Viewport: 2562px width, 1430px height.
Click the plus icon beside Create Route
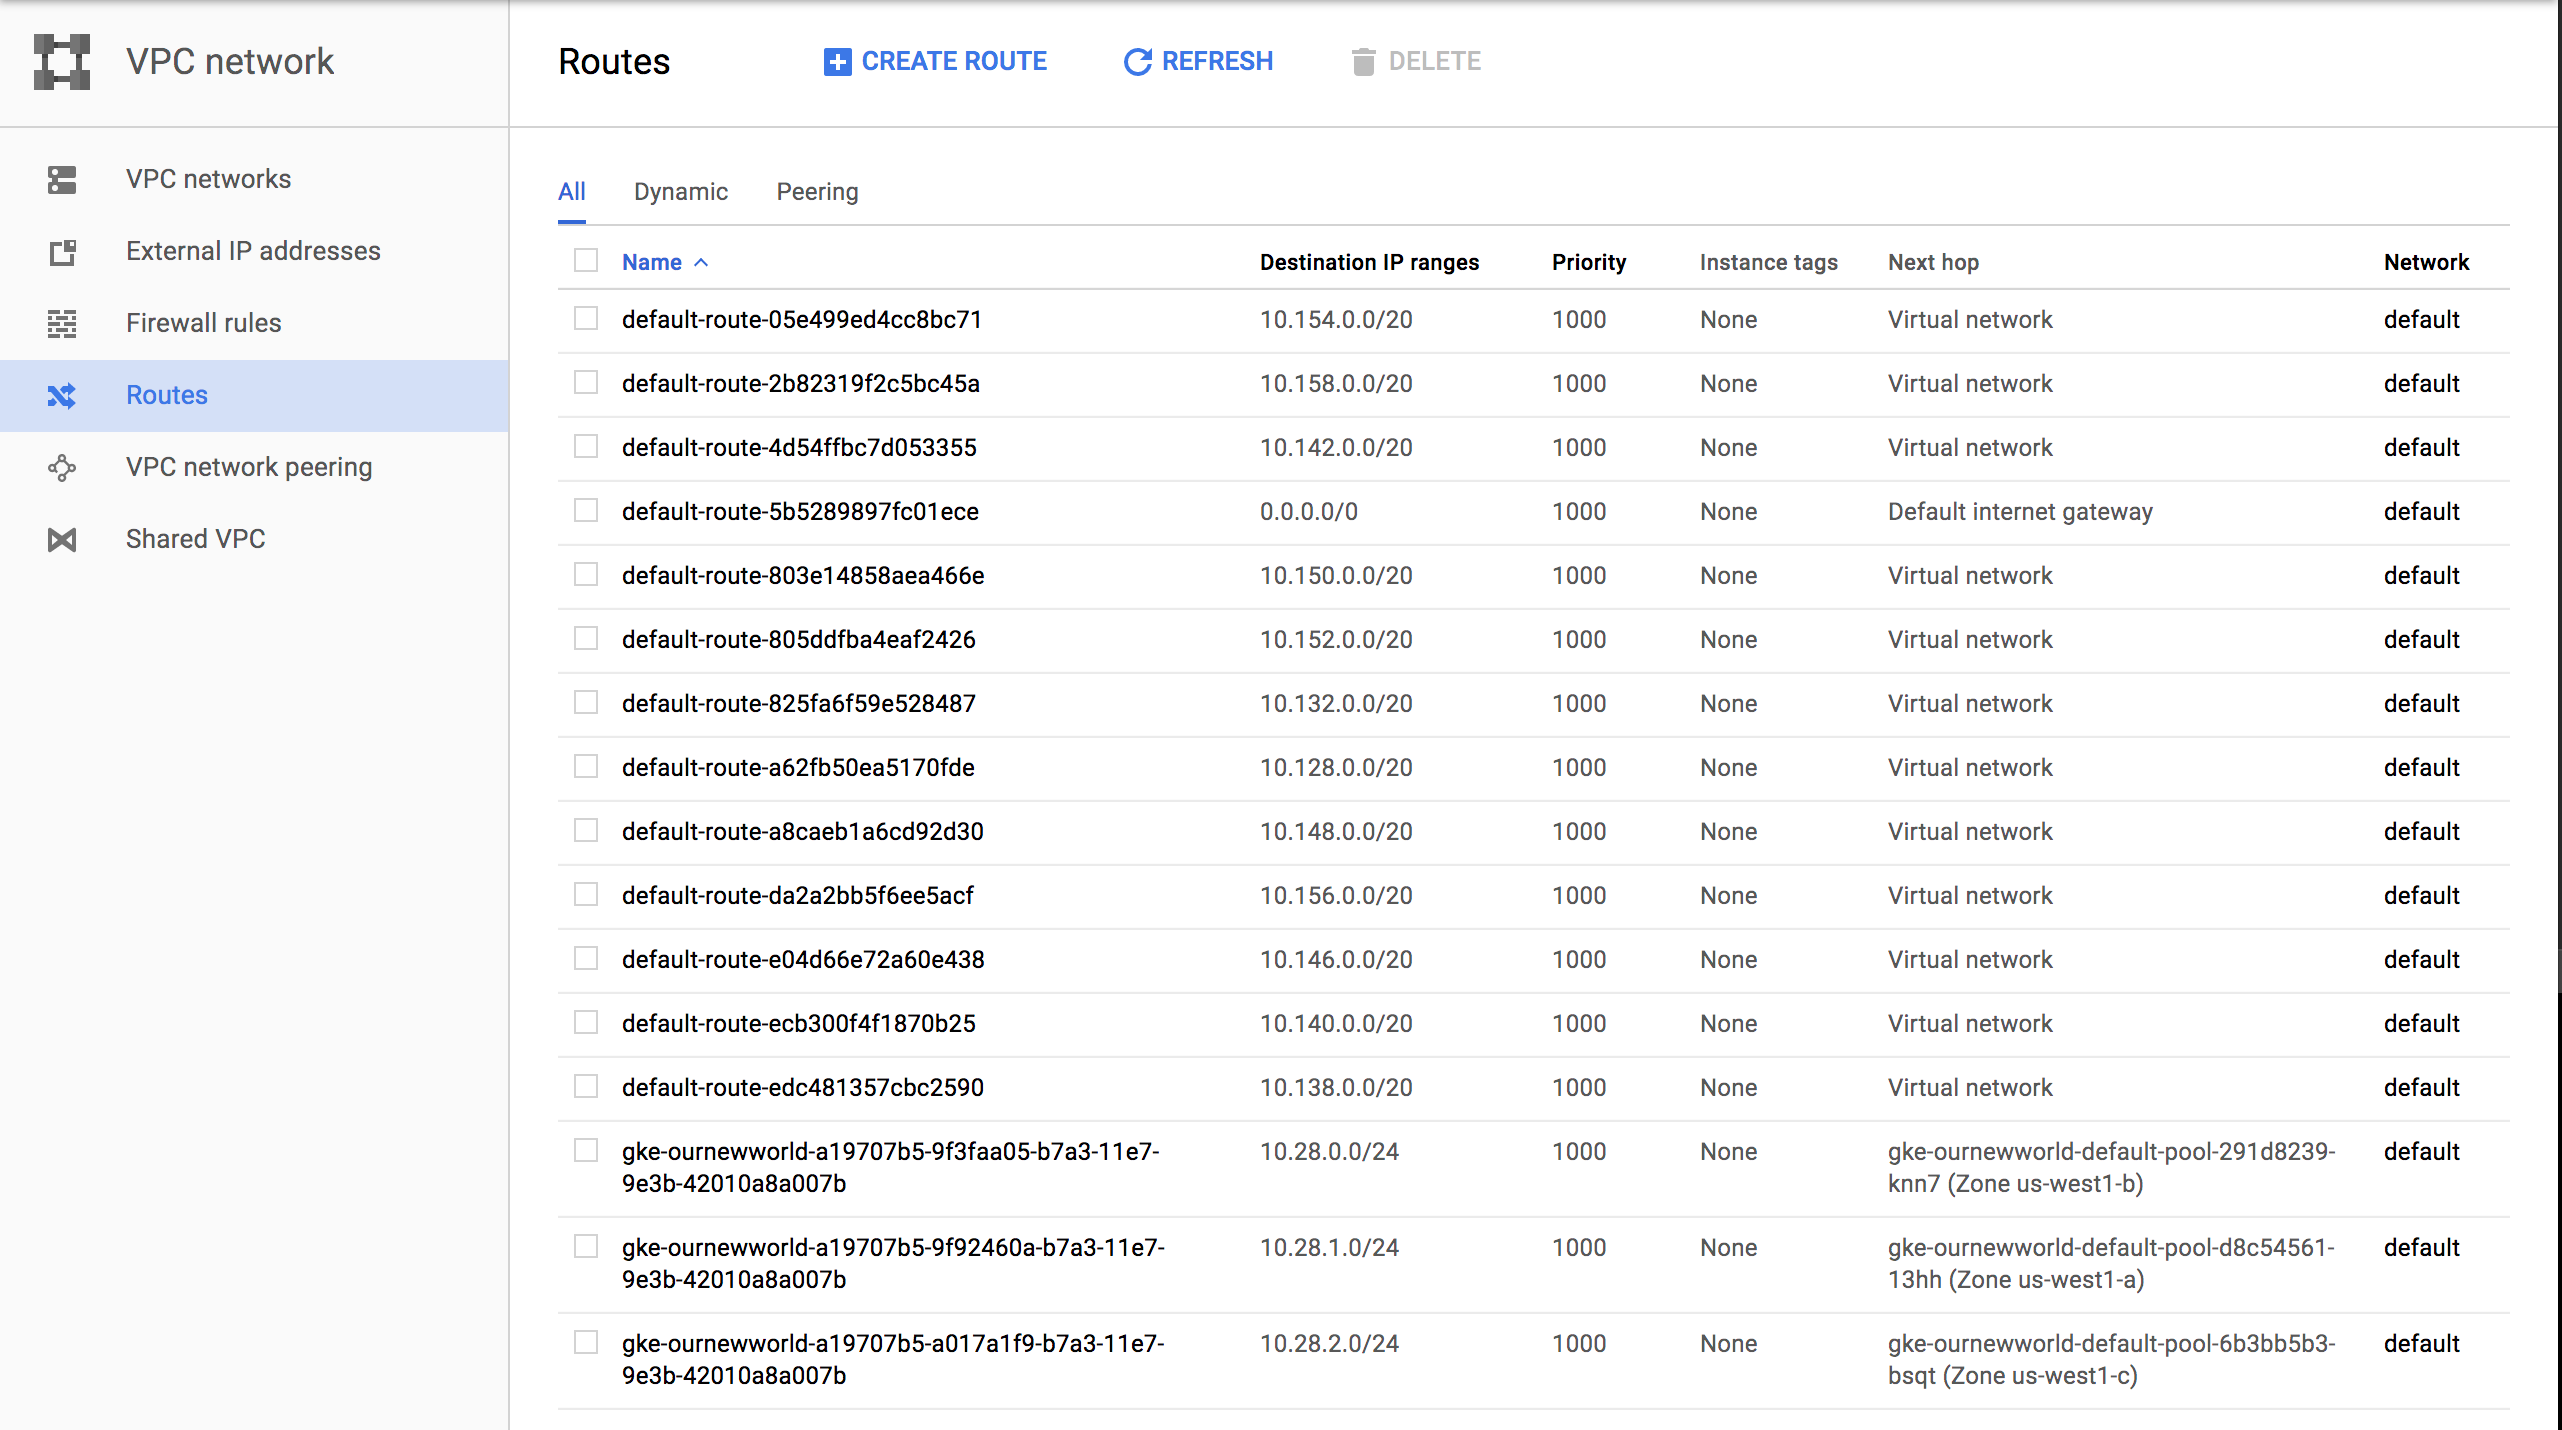837,62
